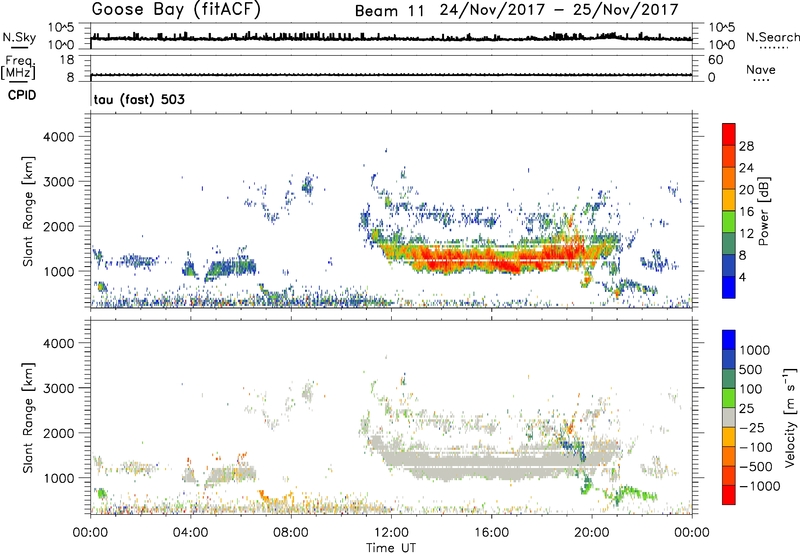The height and width of the screenshot is (554, 800).
Task: Select the "tau (fast) 503" control program text
Action: point(139,99)
